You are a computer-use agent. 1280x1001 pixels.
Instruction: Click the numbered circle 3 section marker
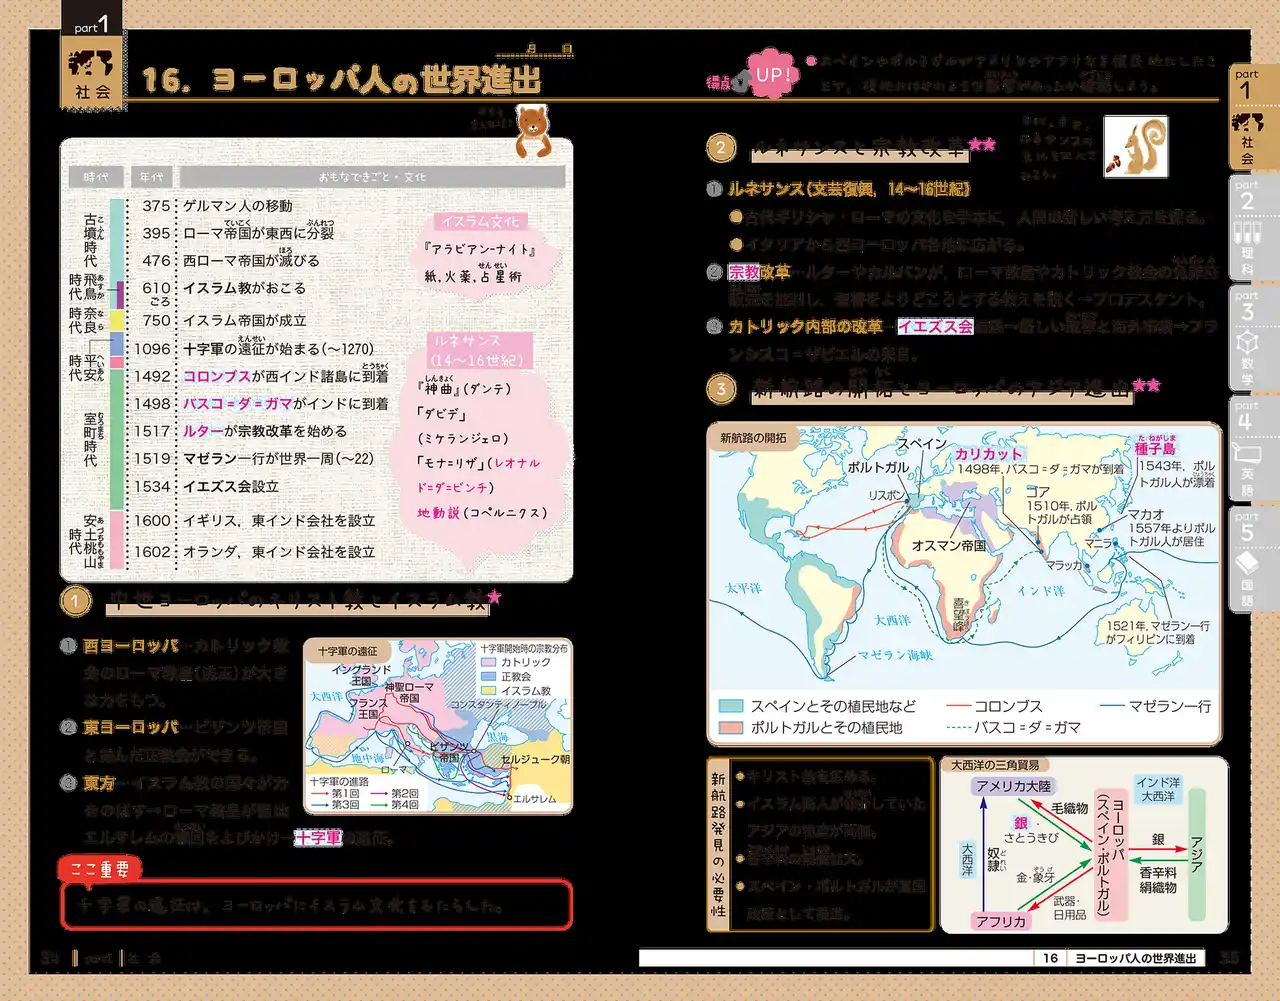[721, 389]
